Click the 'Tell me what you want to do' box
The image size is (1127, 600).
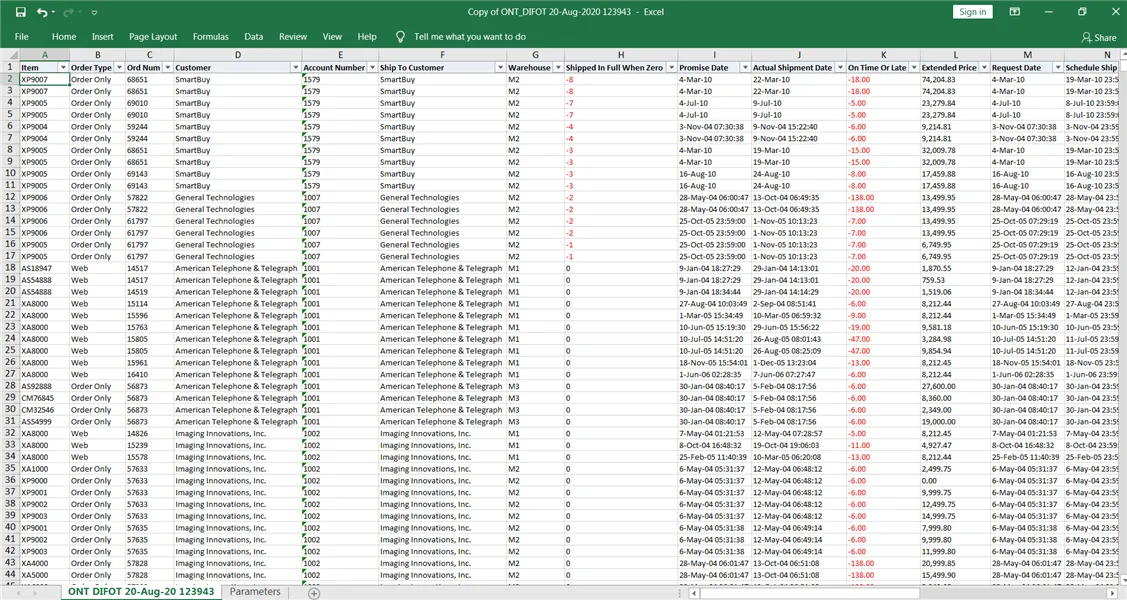click(x=469, y=37)
